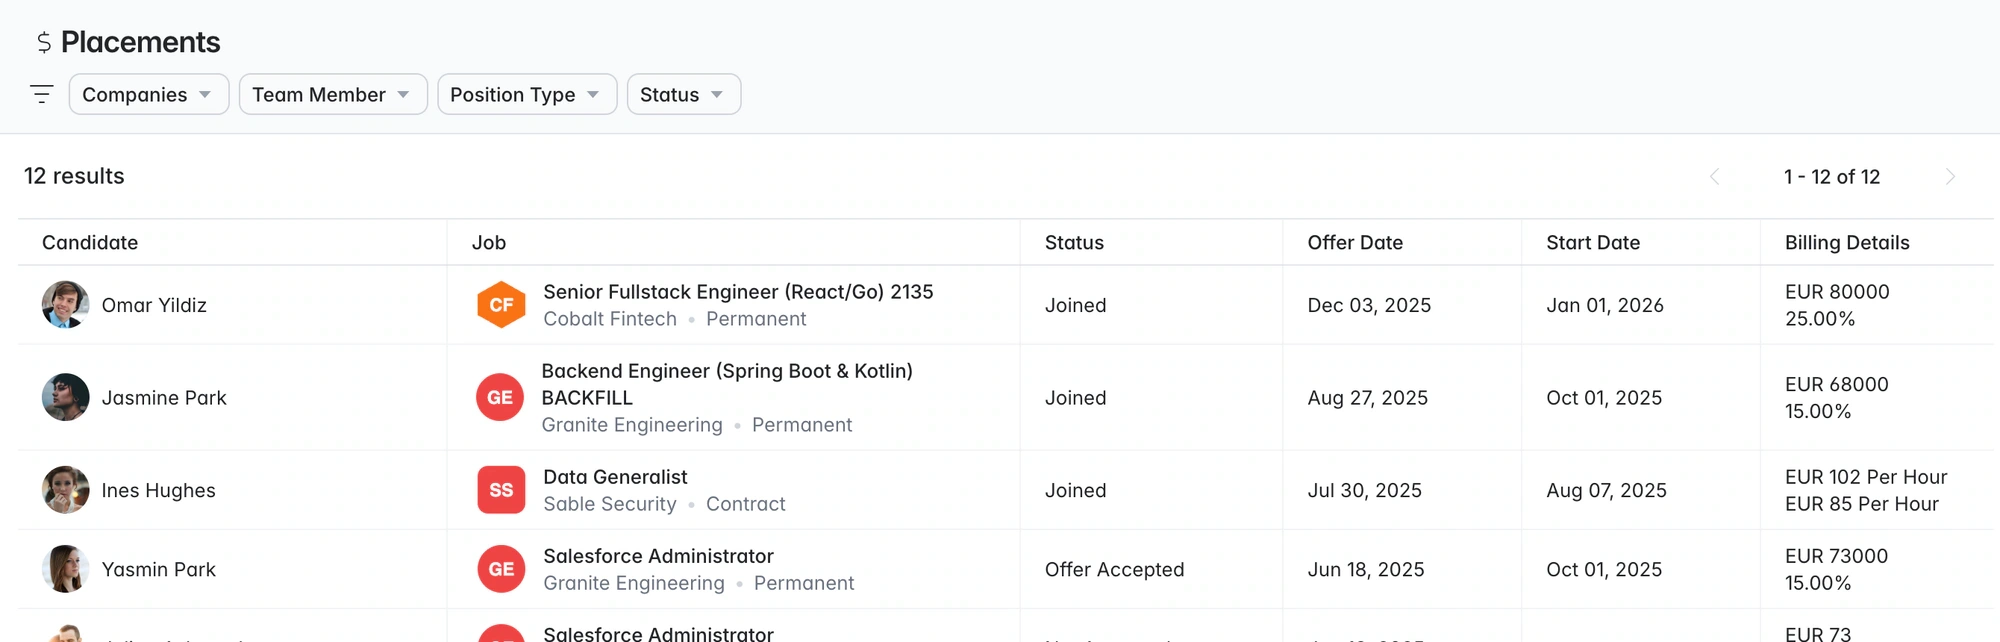This screenshot has height=642, width=2000.
Task: Click the Status column header
Action: click(1074, 242)
